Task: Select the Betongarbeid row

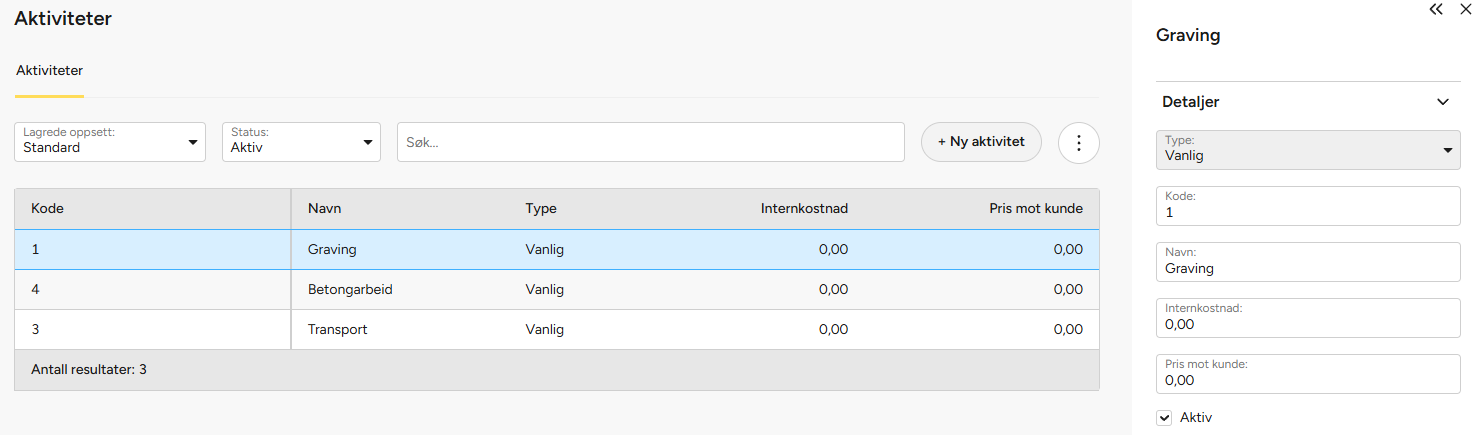Action: pyautogui.click(x=556, y=289)
